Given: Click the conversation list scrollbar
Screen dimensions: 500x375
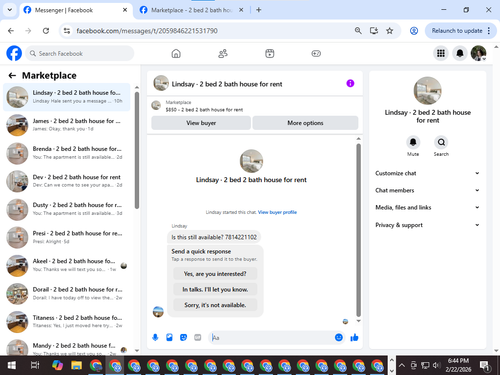Looking at the screenshot, I should (x=137, y=150).
